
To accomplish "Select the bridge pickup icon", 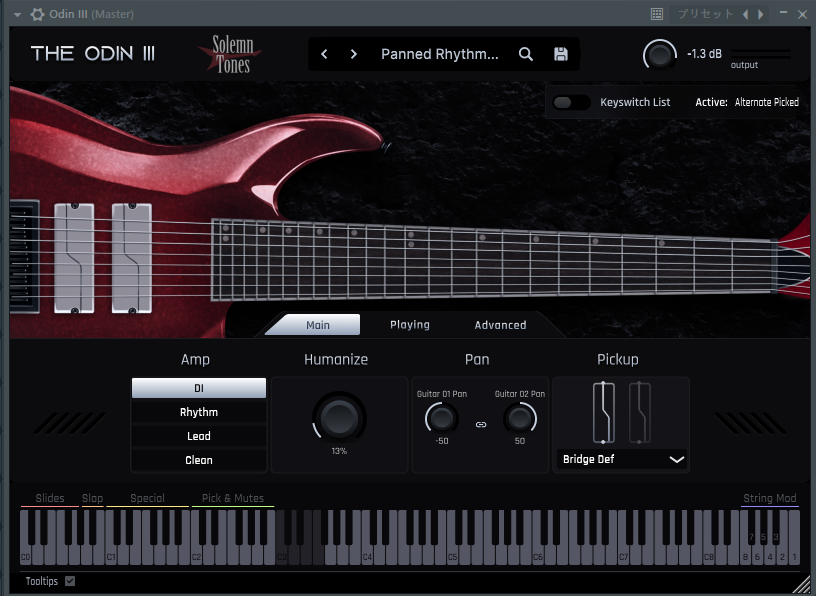I will pyautogui.click(x=604, y=412).
